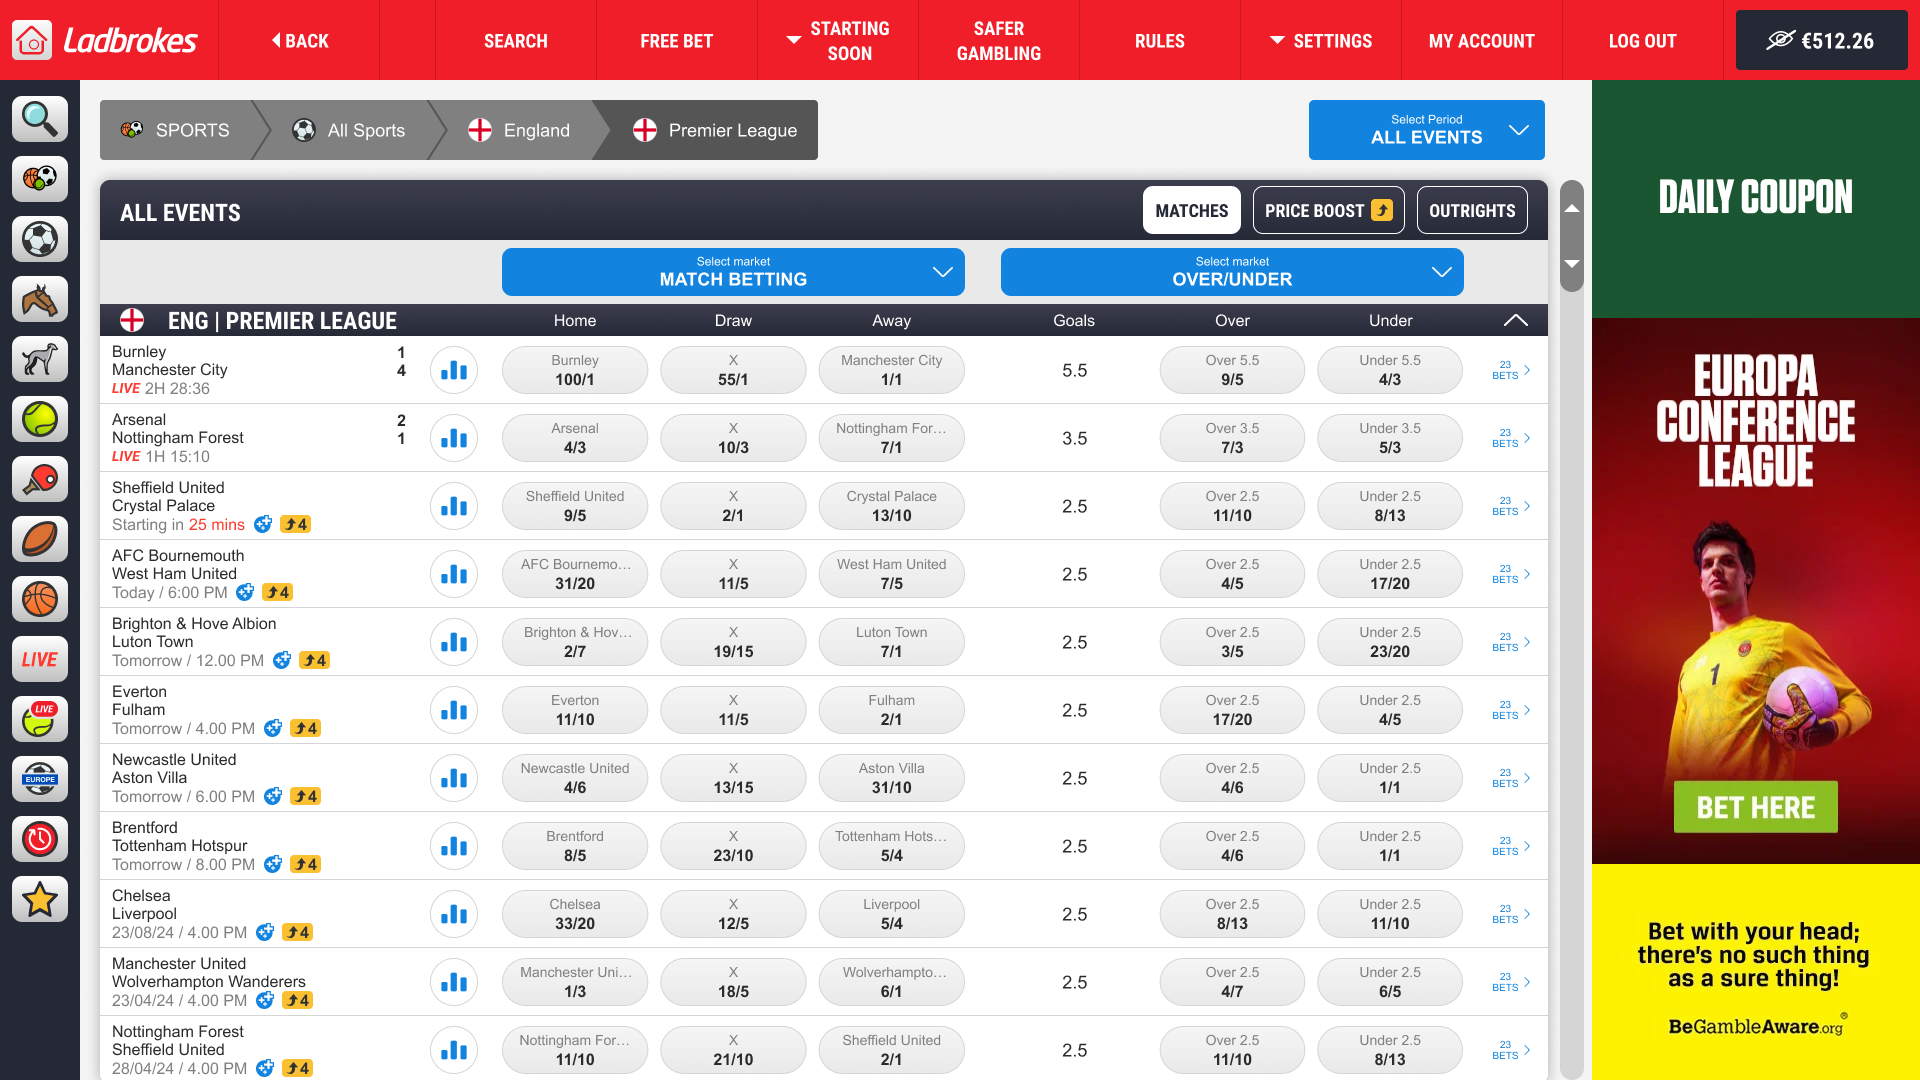Screen dimensions: 1920x1080
Task: Open the MATCH BETTING market dropdown
Action: [x=733, y=272]
